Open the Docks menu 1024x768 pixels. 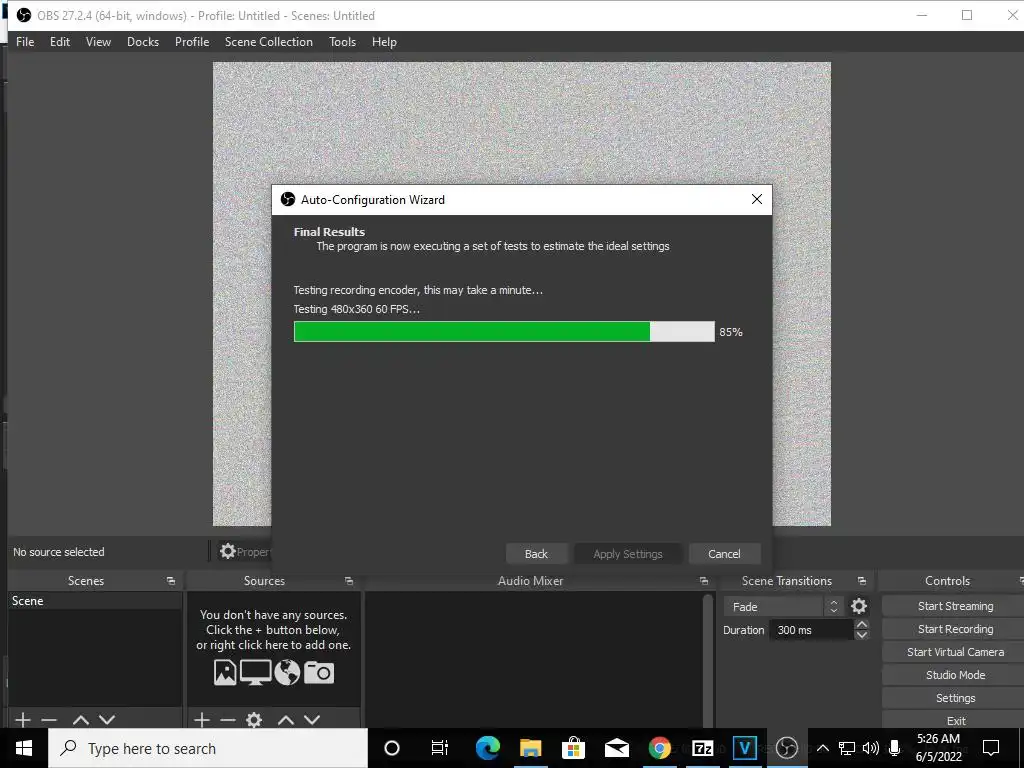142,42
